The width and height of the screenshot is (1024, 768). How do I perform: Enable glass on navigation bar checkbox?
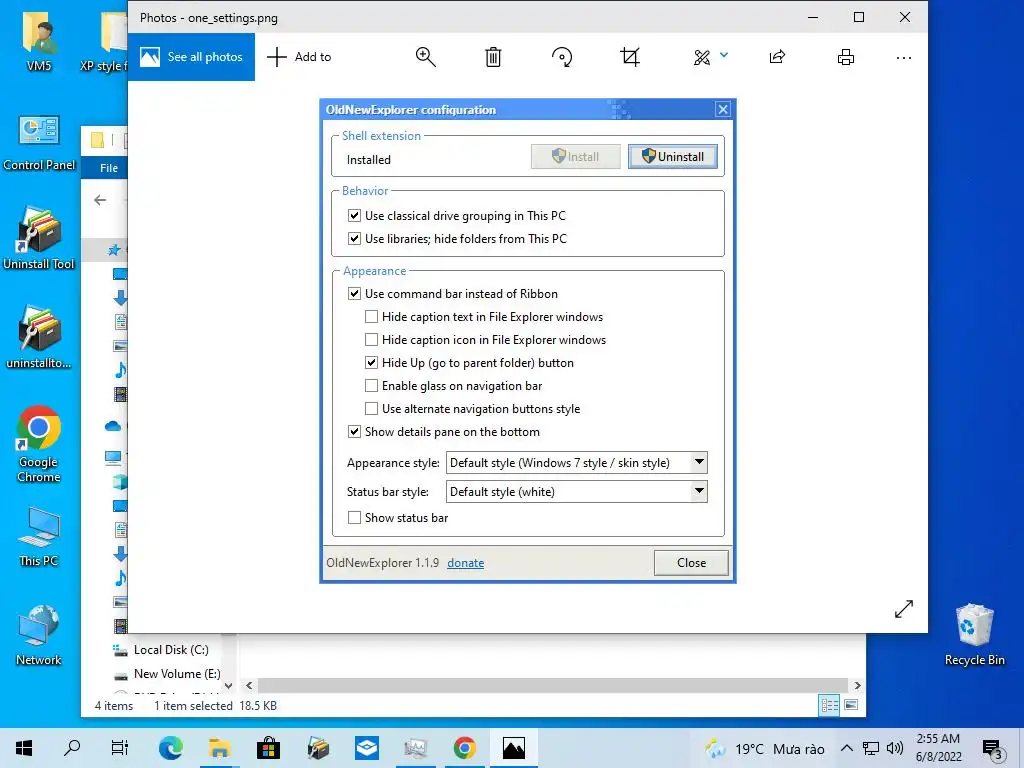point(372,386)
